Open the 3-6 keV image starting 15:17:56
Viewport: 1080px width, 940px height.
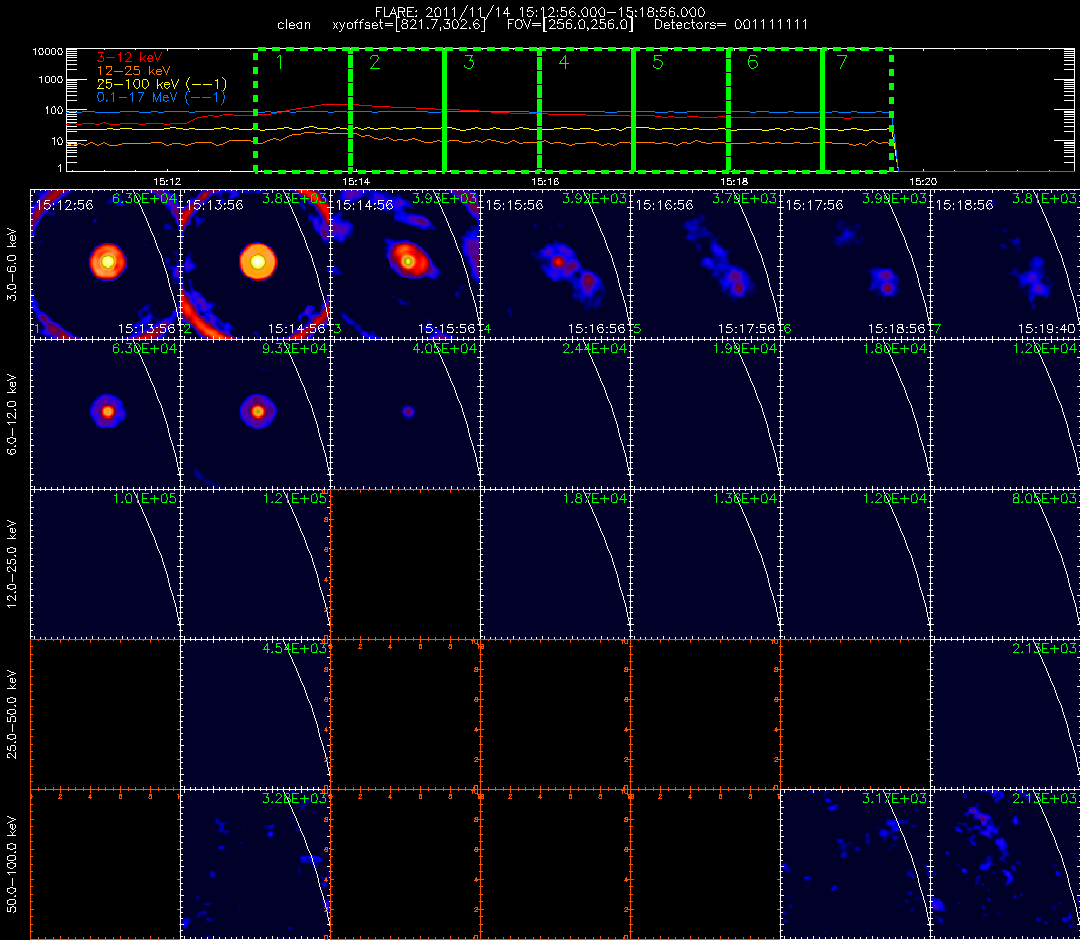coord(856,264)
